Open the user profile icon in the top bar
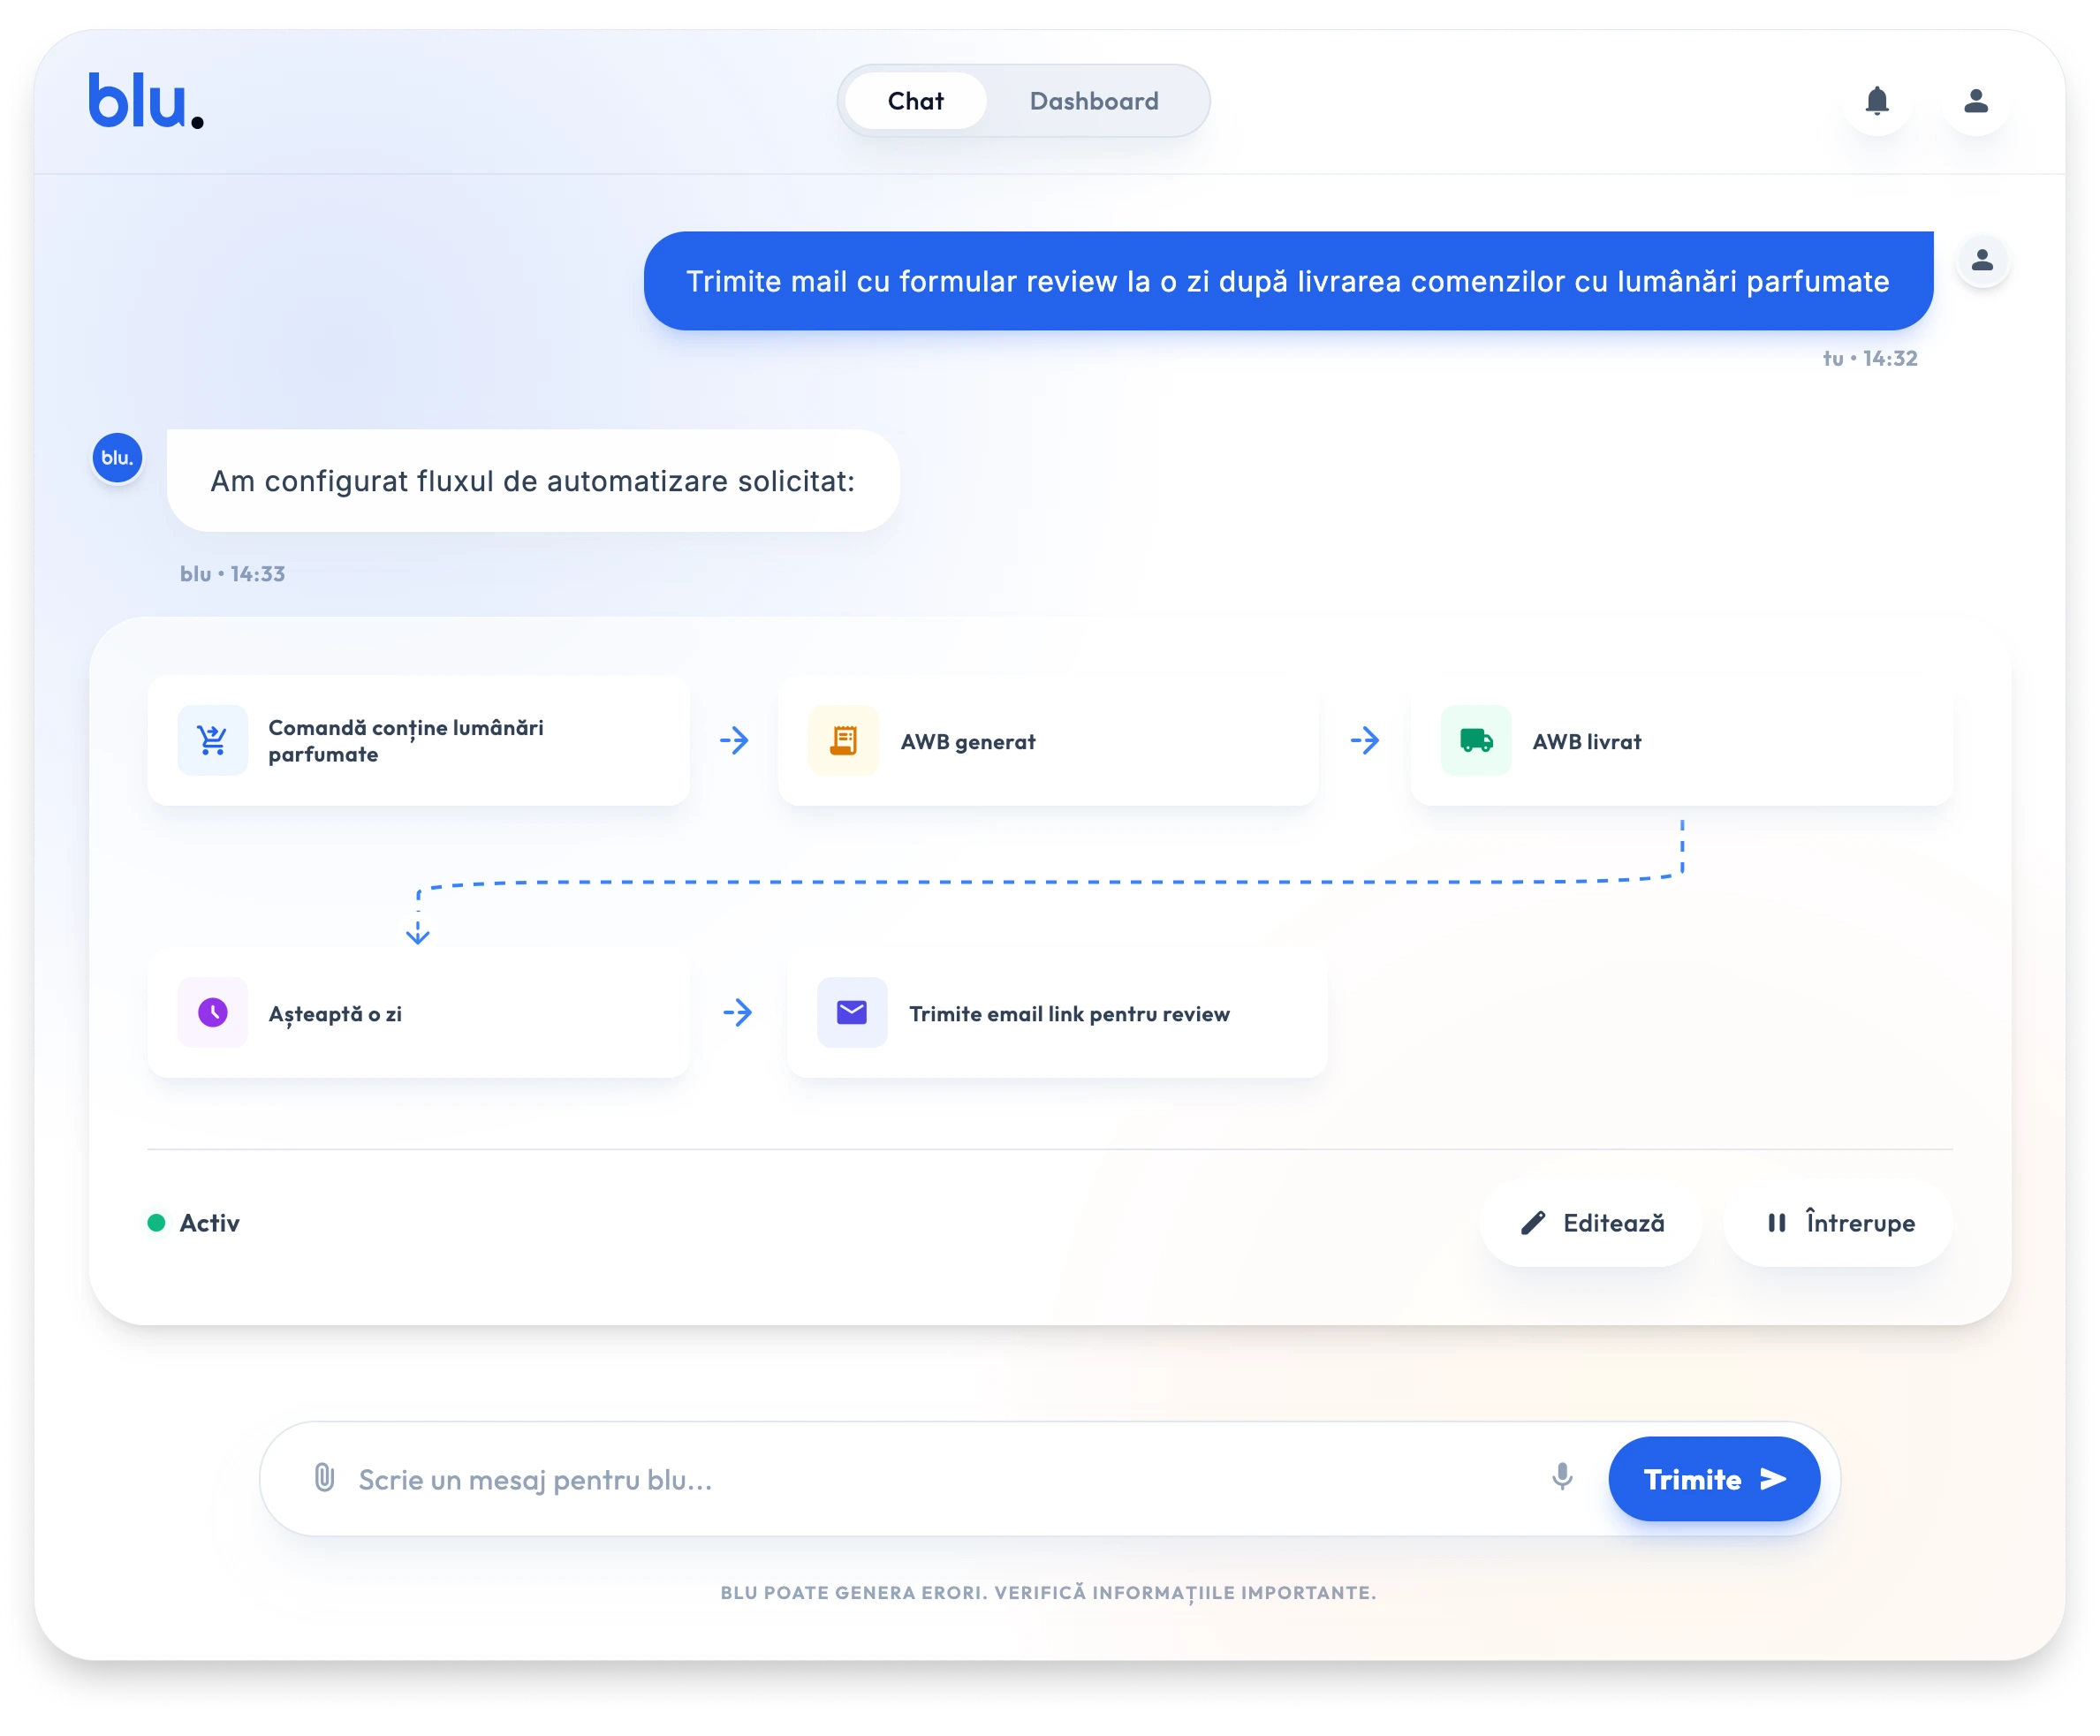This screenshot has height=1736, width=2100. tap(1975, 100)
